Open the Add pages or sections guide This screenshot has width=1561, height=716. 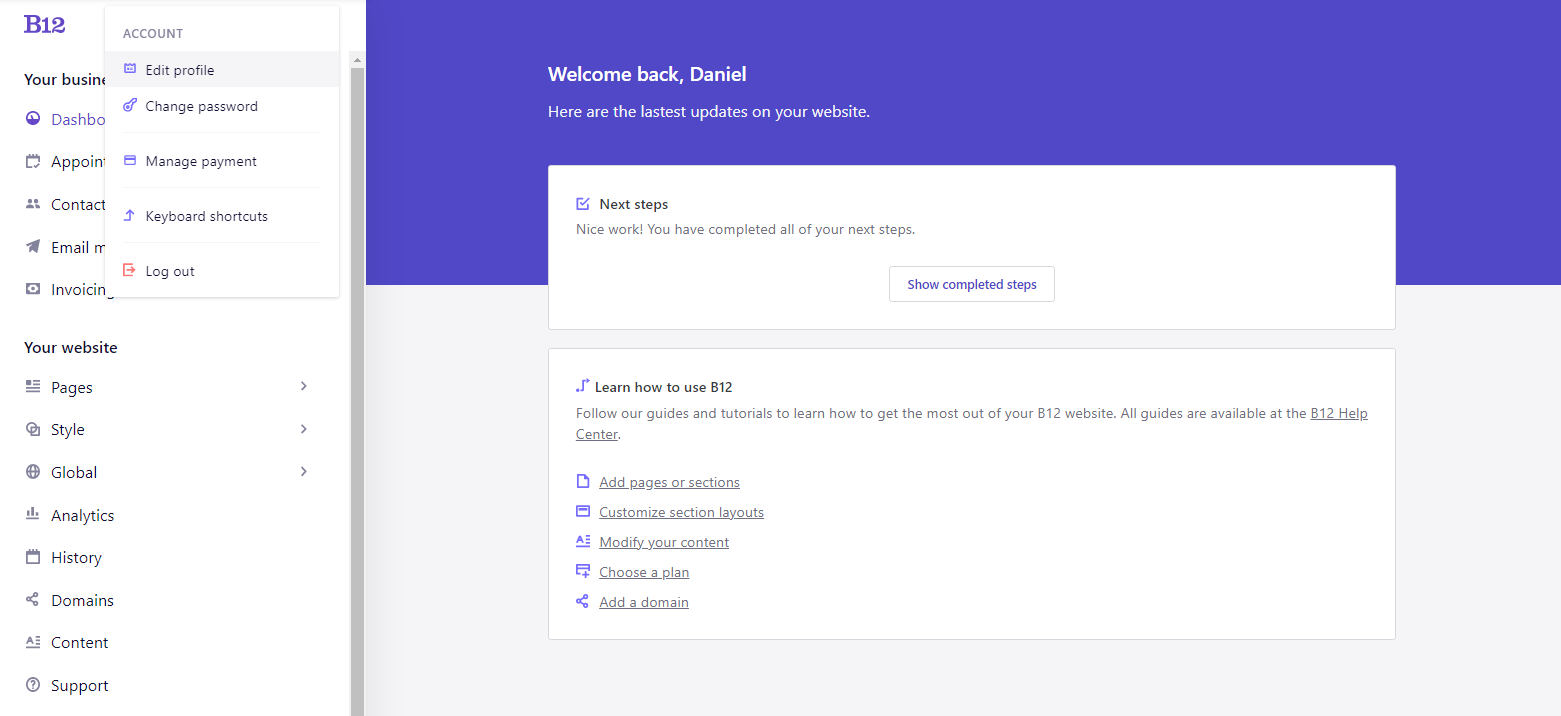tap(669, 482)
